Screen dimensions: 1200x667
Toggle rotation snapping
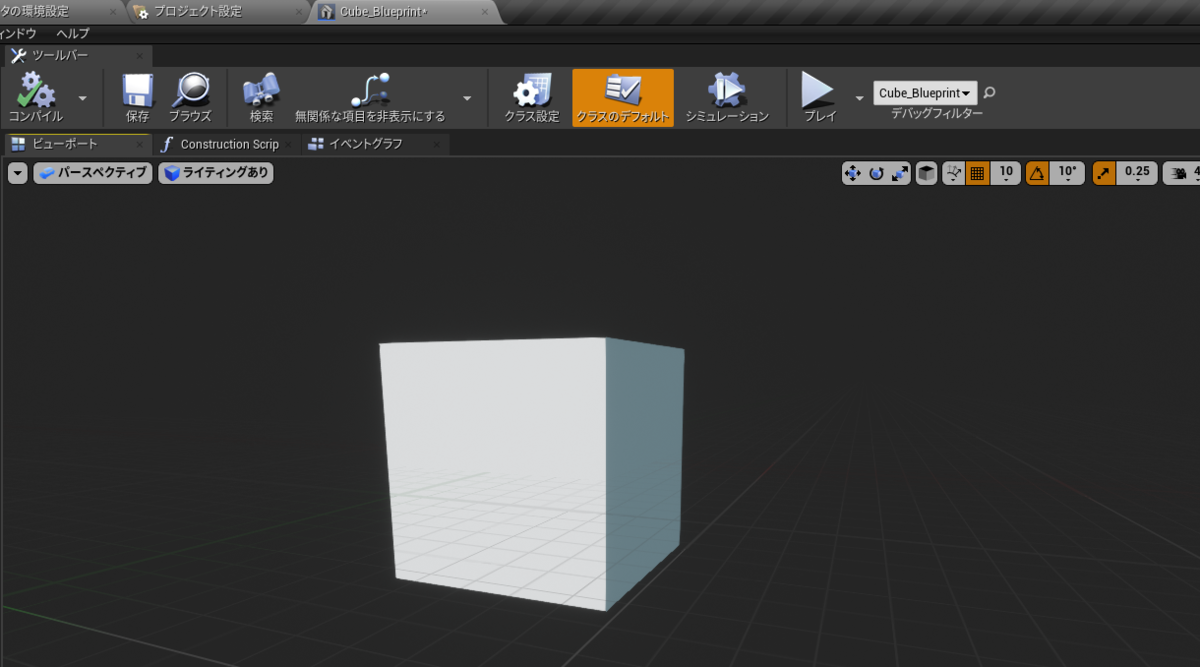pos(1037,173)
